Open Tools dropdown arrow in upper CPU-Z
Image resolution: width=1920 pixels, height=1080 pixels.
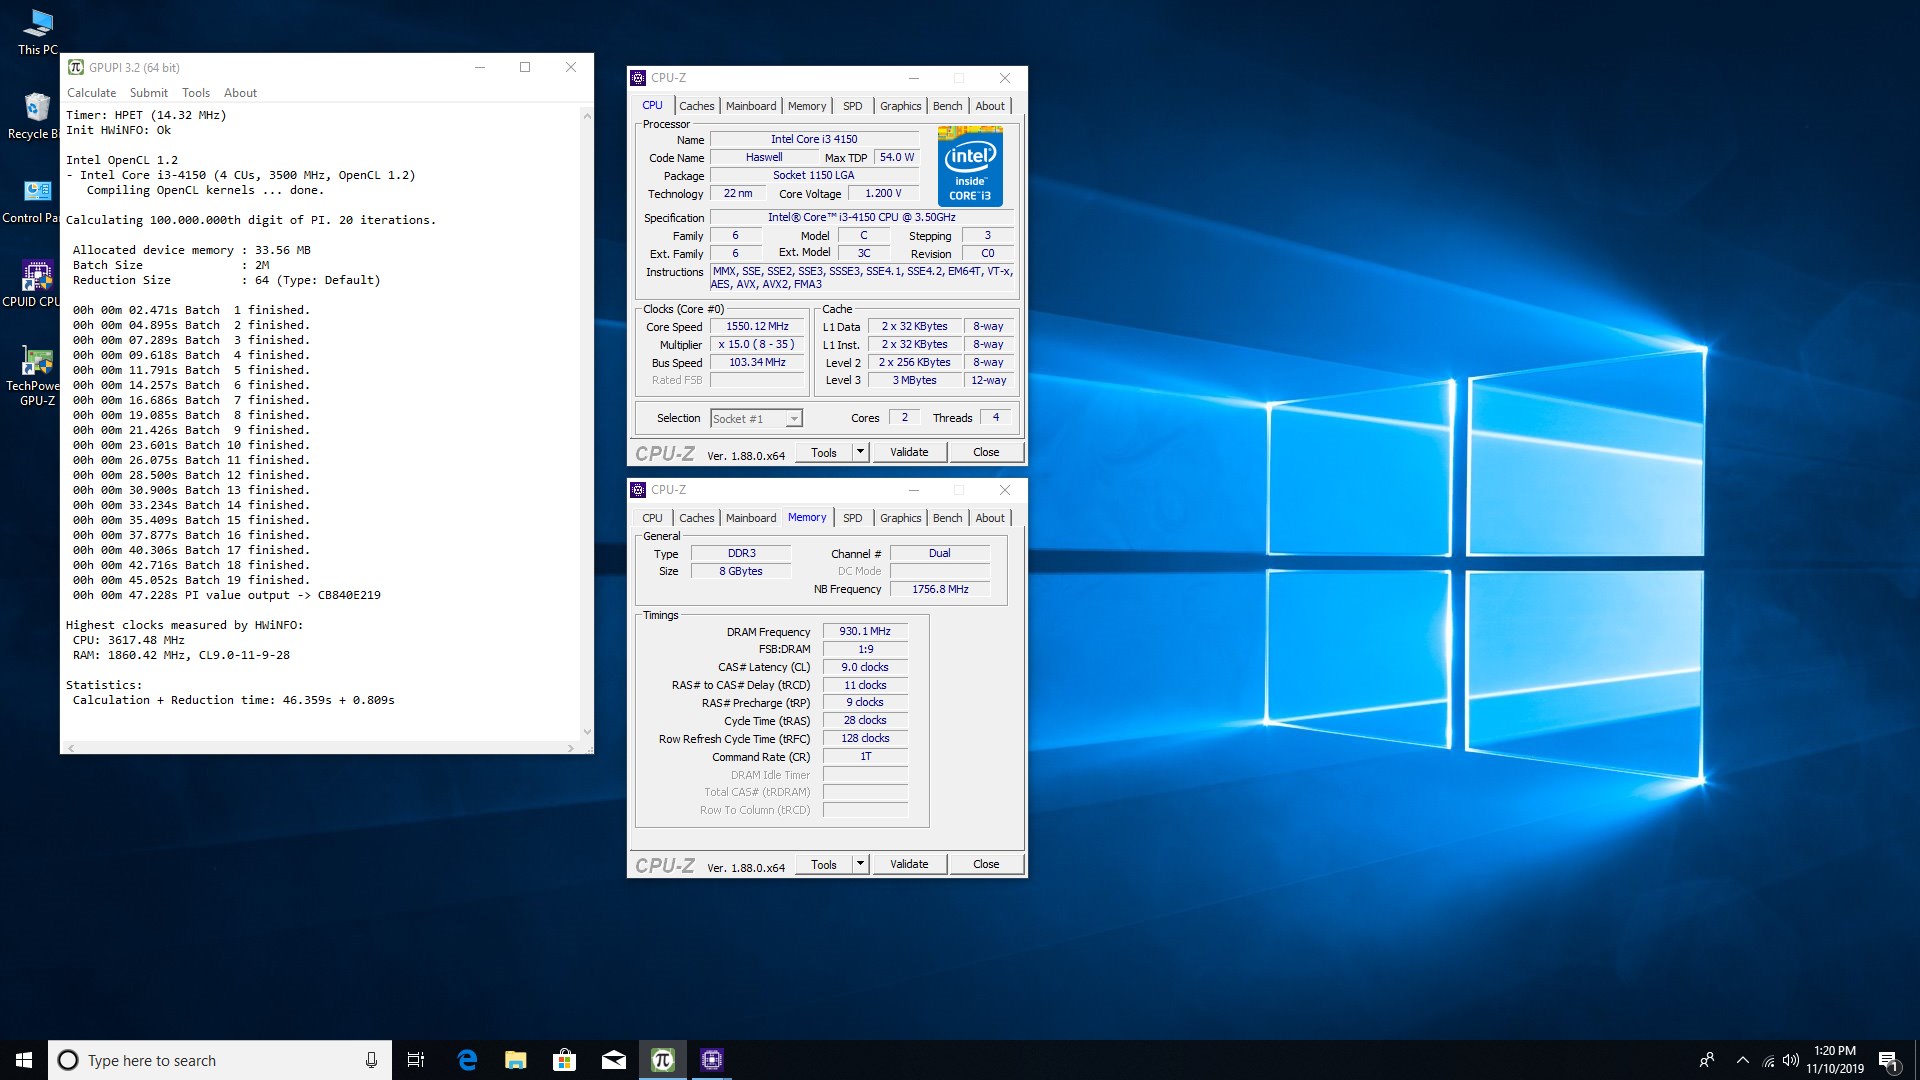pyautogui.click(x=860, y=452)
